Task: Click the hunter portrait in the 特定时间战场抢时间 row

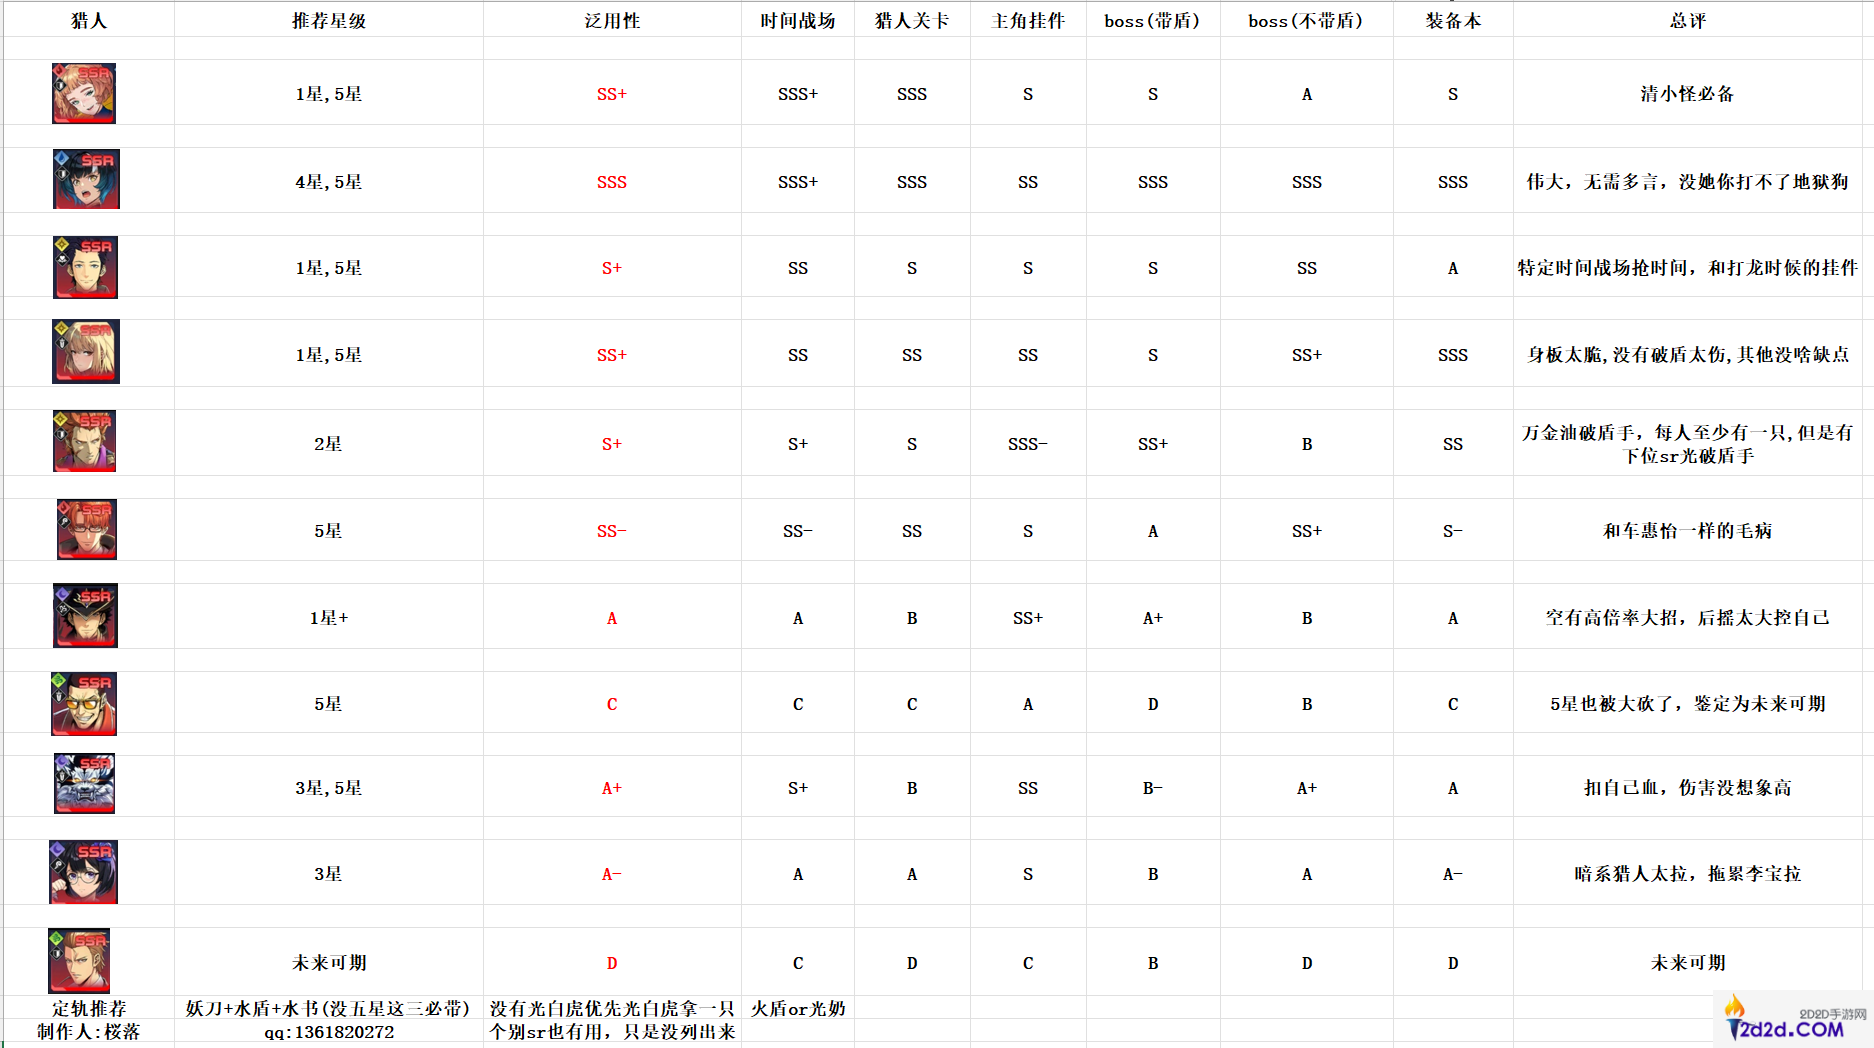Action: [x=85, y=267]
